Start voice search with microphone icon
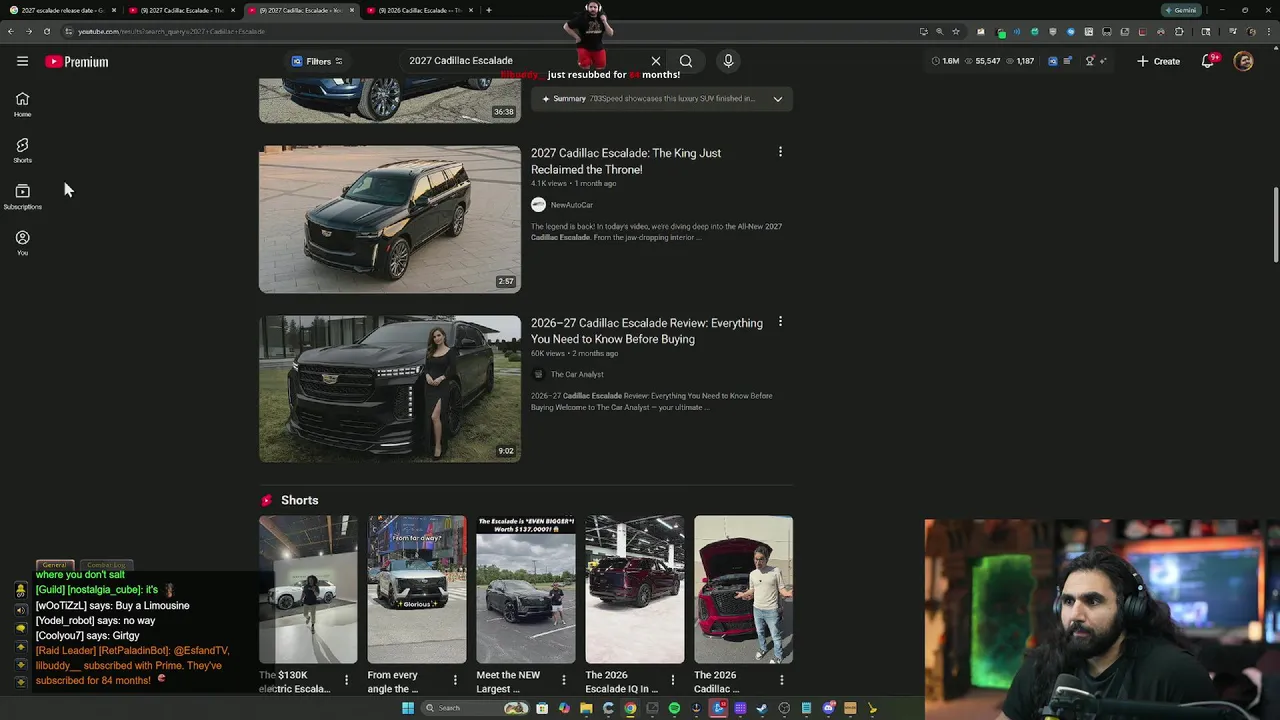 click(x=728, y=61)
